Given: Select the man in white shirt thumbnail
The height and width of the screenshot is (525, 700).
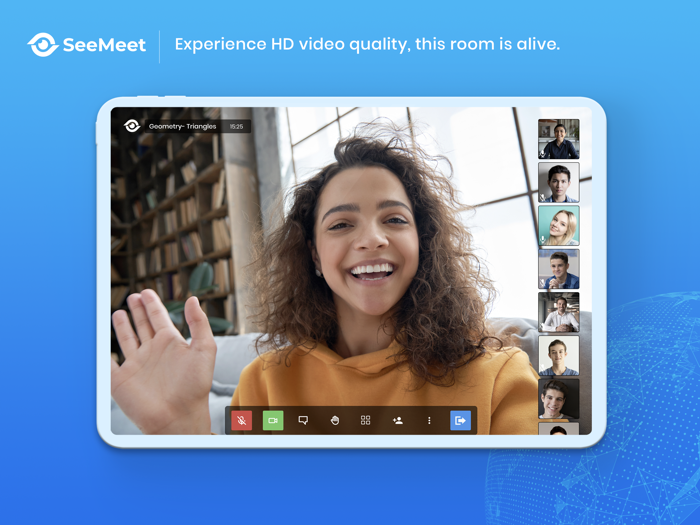Looking at the screenshot, I should point(558,312).
